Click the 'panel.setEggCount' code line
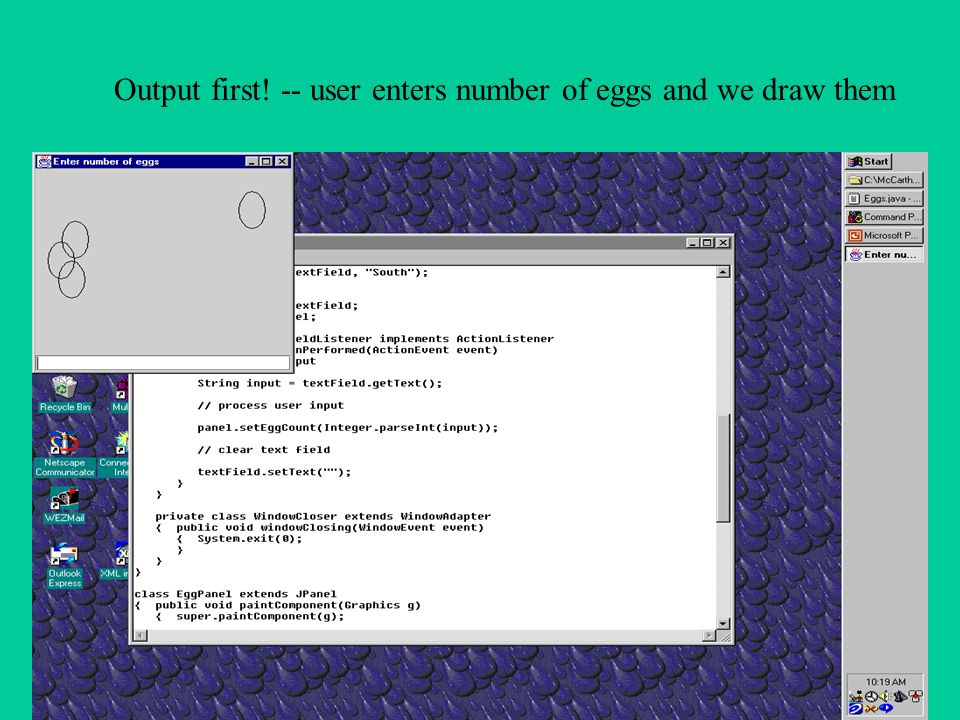960x720 pixels. click(347, 427)
